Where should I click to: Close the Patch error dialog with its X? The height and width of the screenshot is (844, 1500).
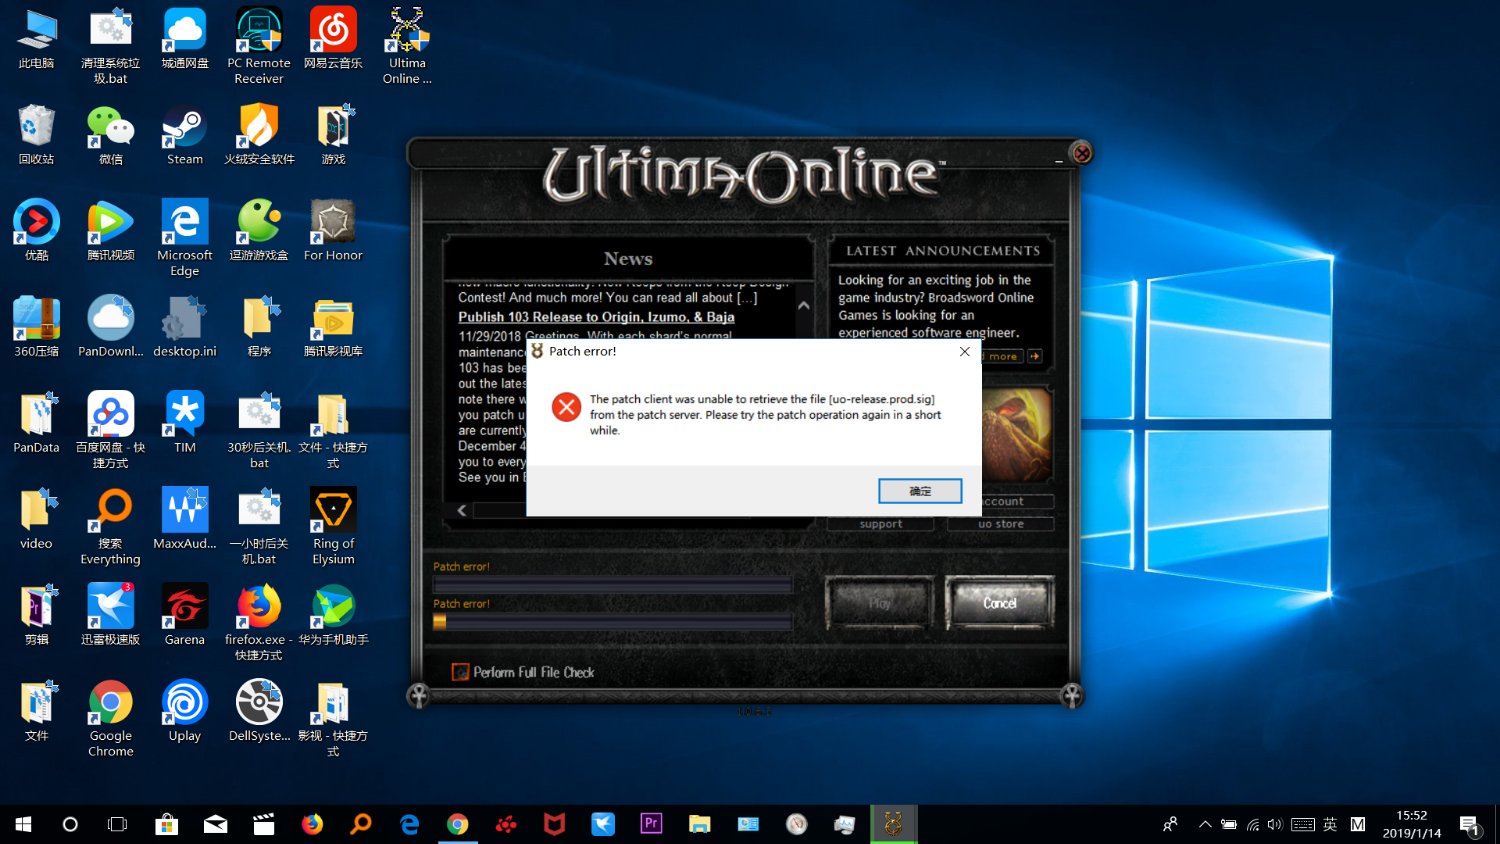(964, 352)
